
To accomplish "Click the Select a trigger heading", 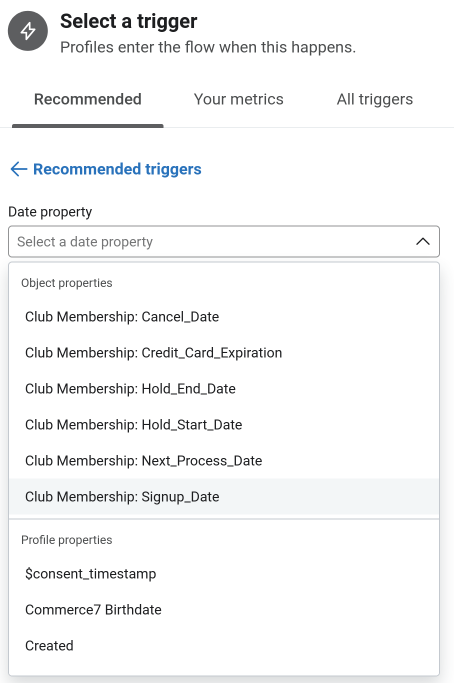I will tap(129, 21).
